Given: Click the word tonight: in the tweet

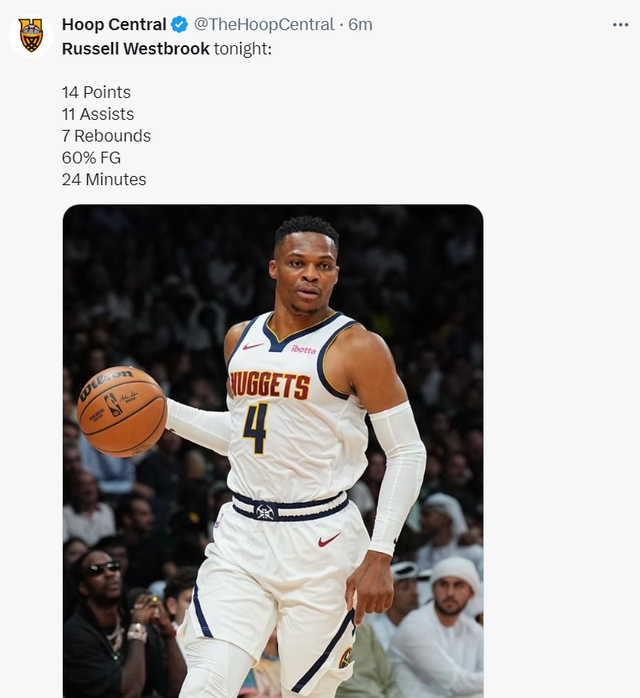Looking at the screenshot, I should tap(243, 49).
